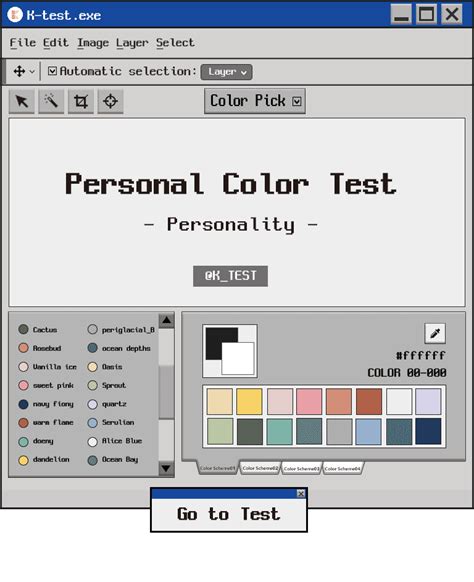
Task: Select the navy fiony color radio
Action: [23, 404]
